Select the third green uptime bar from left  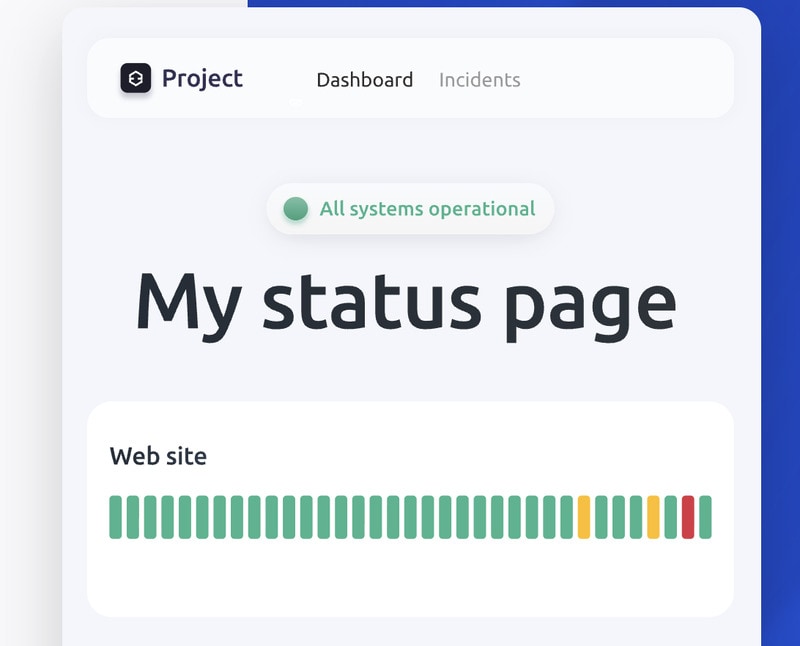tap(150, 517)
